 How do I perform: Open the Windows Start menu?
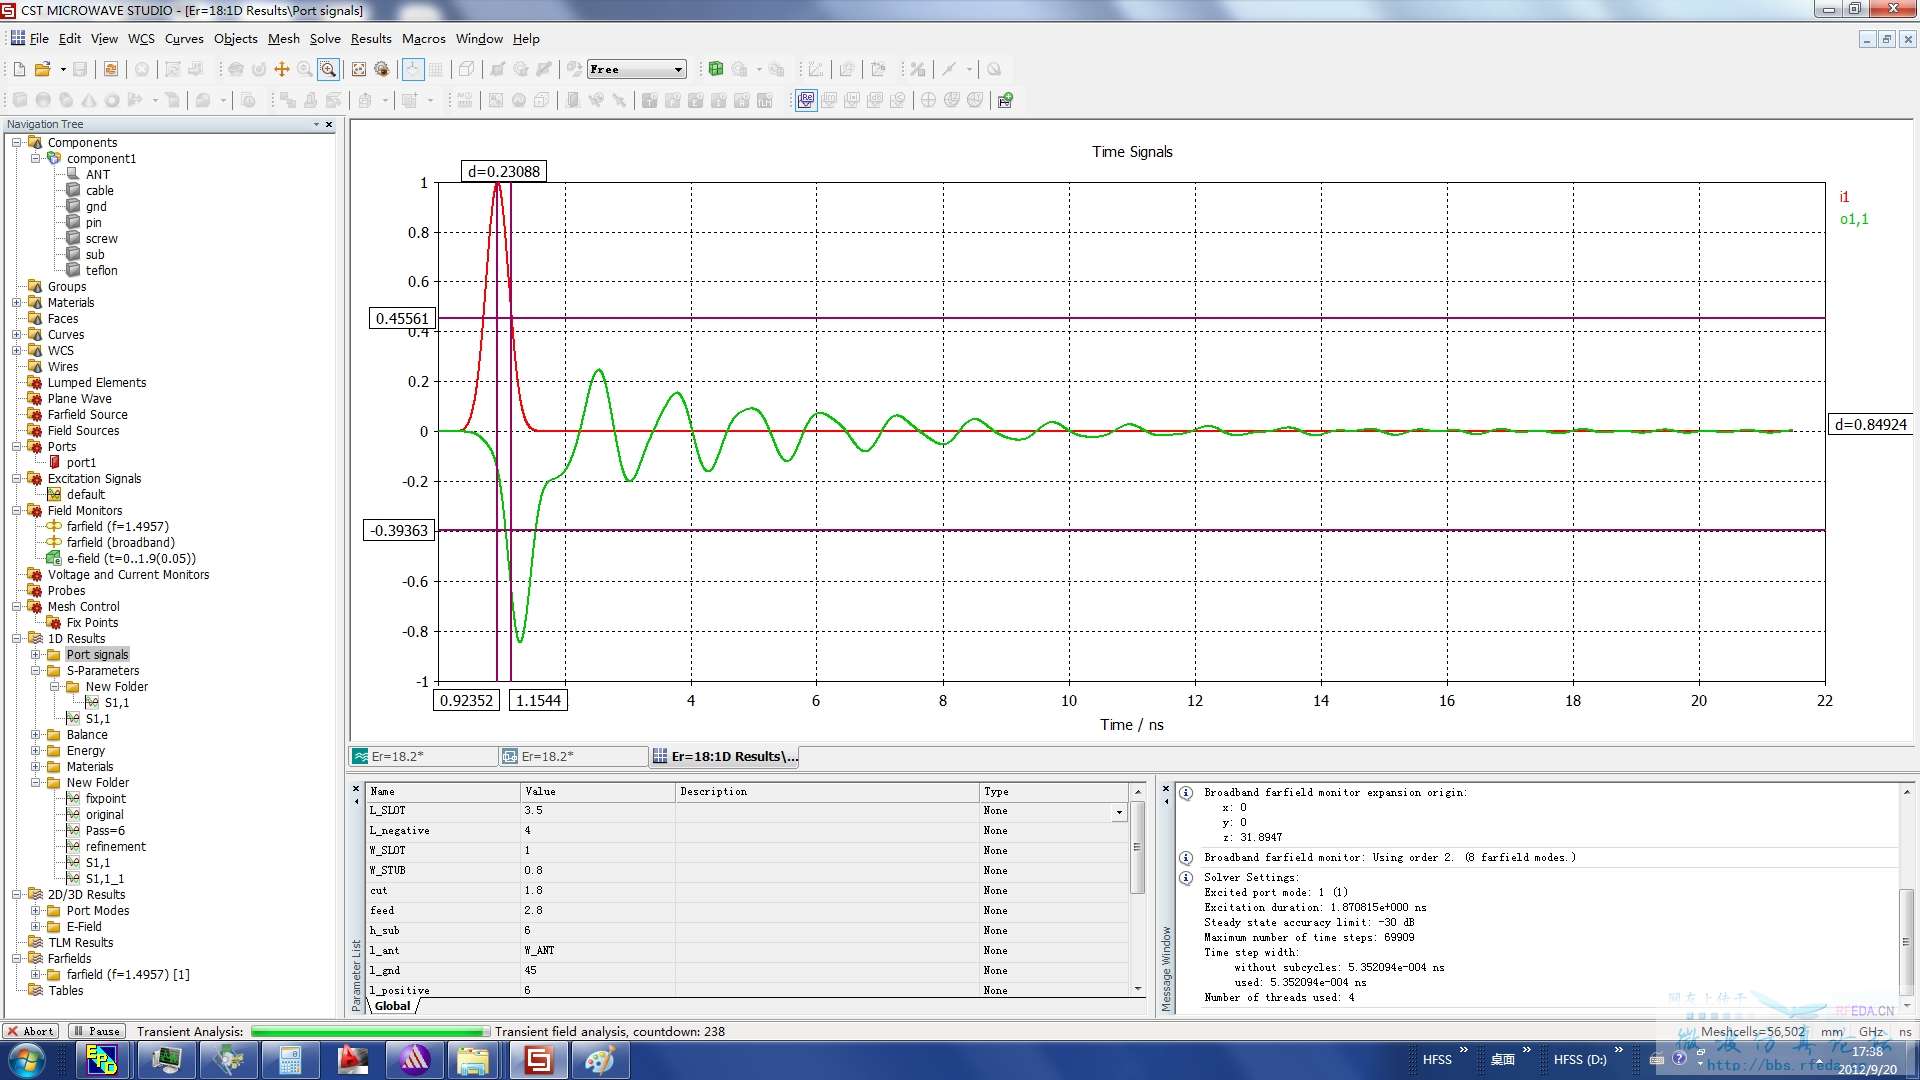coord(27,1060)
